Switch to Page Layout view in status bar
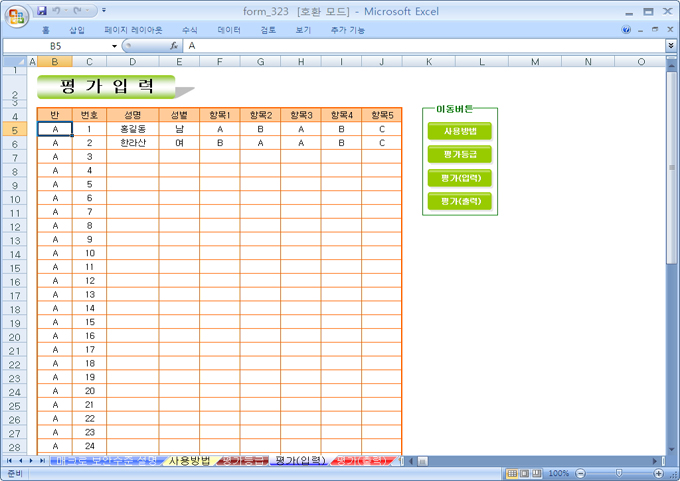680x481 pixels. tap(524, 473)
